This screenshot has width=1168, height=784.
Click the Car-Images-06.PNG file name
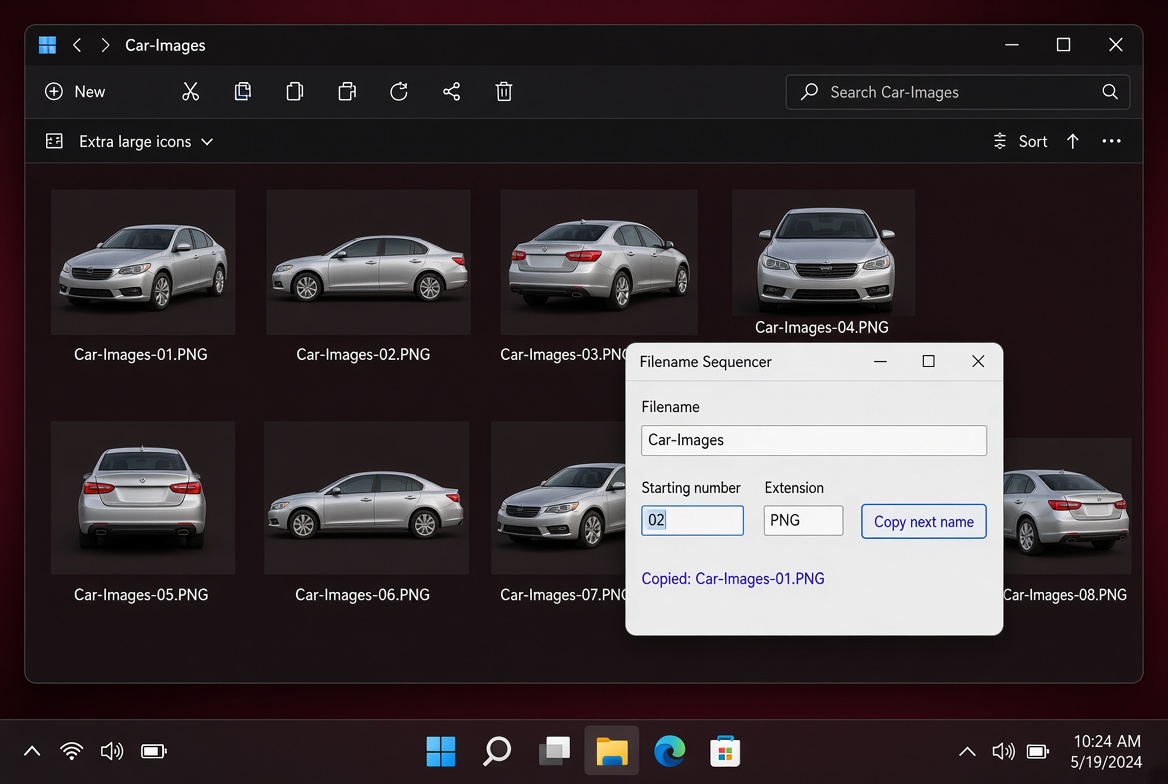(x=363, y=595)
